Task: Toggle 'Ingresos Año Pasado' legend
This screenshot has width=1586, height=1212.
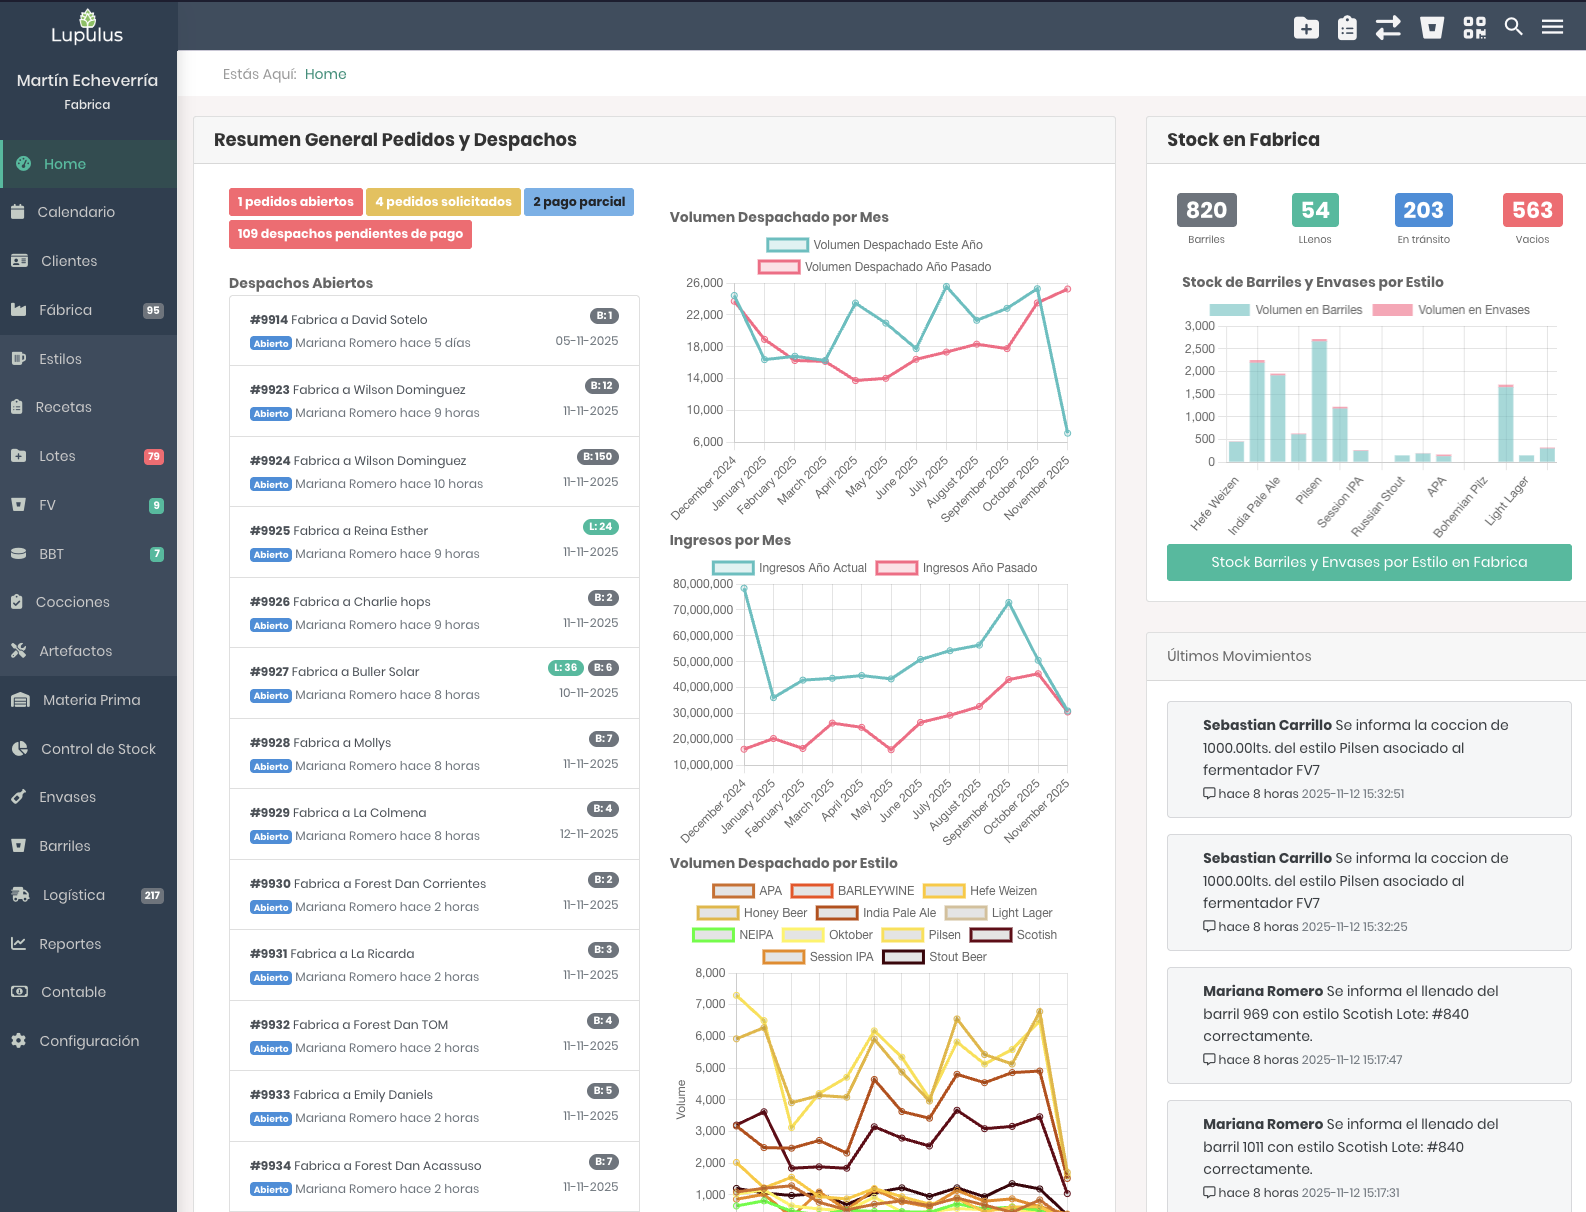Action: coord(957,568)
